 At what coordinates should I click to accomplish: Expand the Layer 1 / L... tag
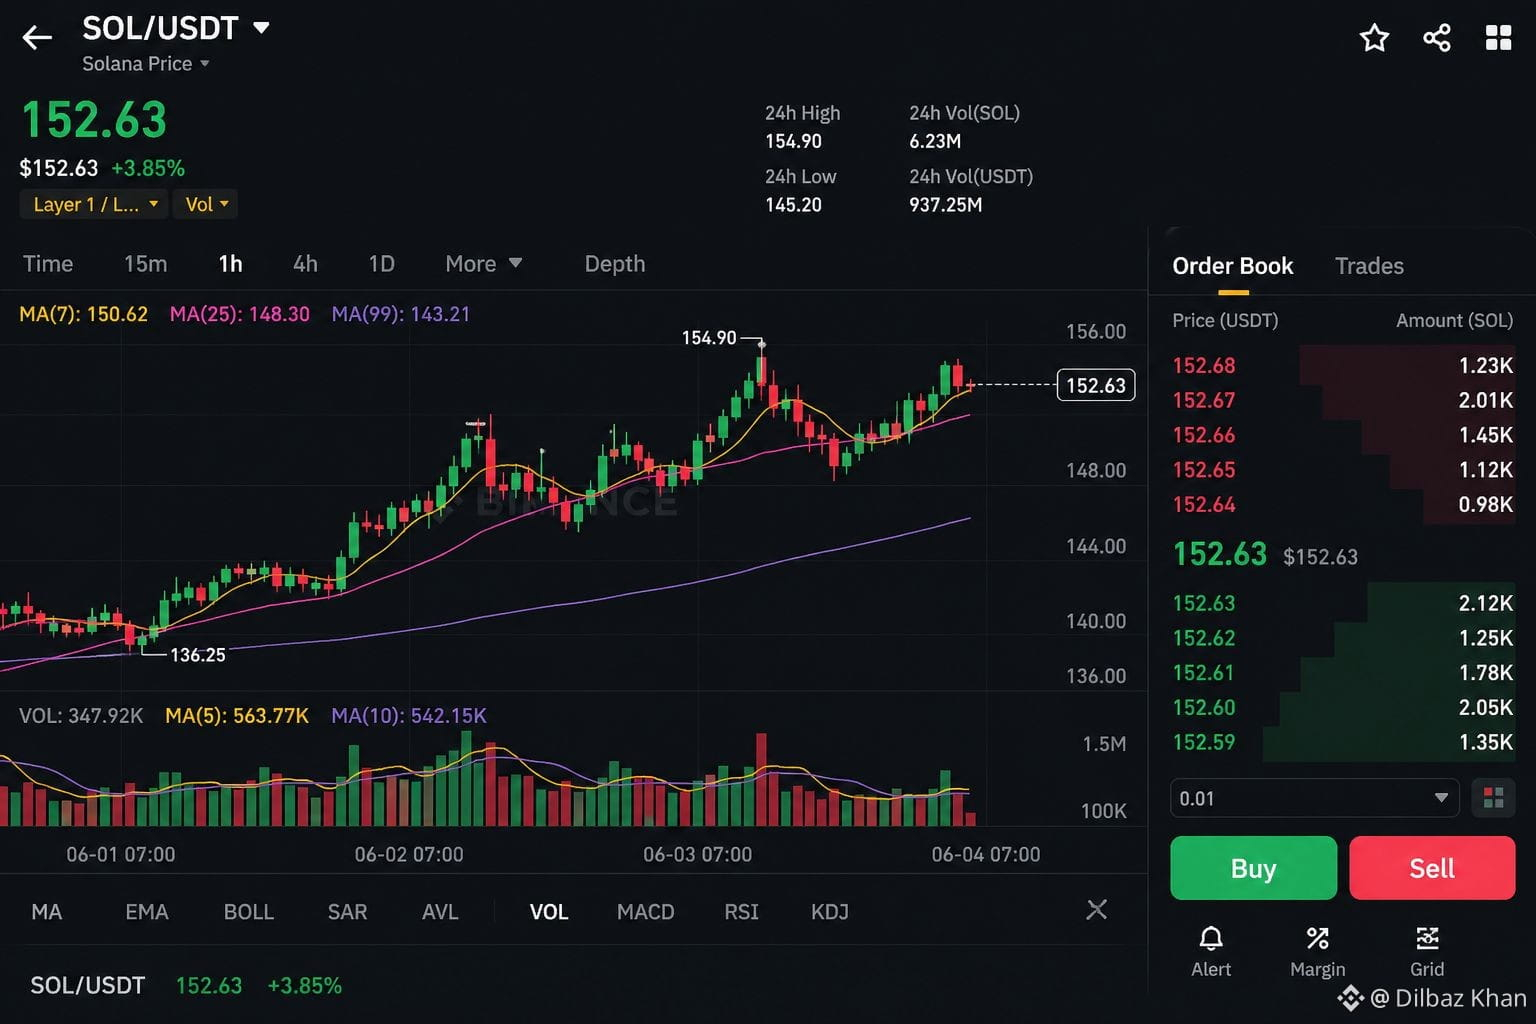click(95, 204)
